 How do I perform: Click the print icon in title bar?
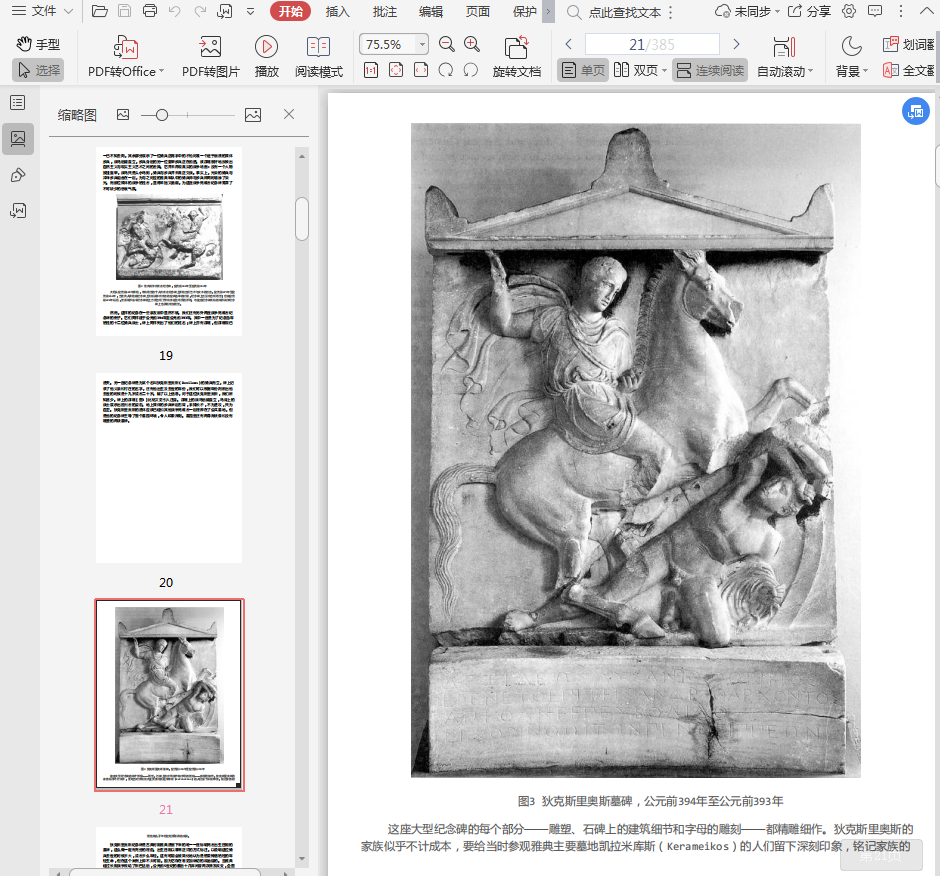coord(150,12)
